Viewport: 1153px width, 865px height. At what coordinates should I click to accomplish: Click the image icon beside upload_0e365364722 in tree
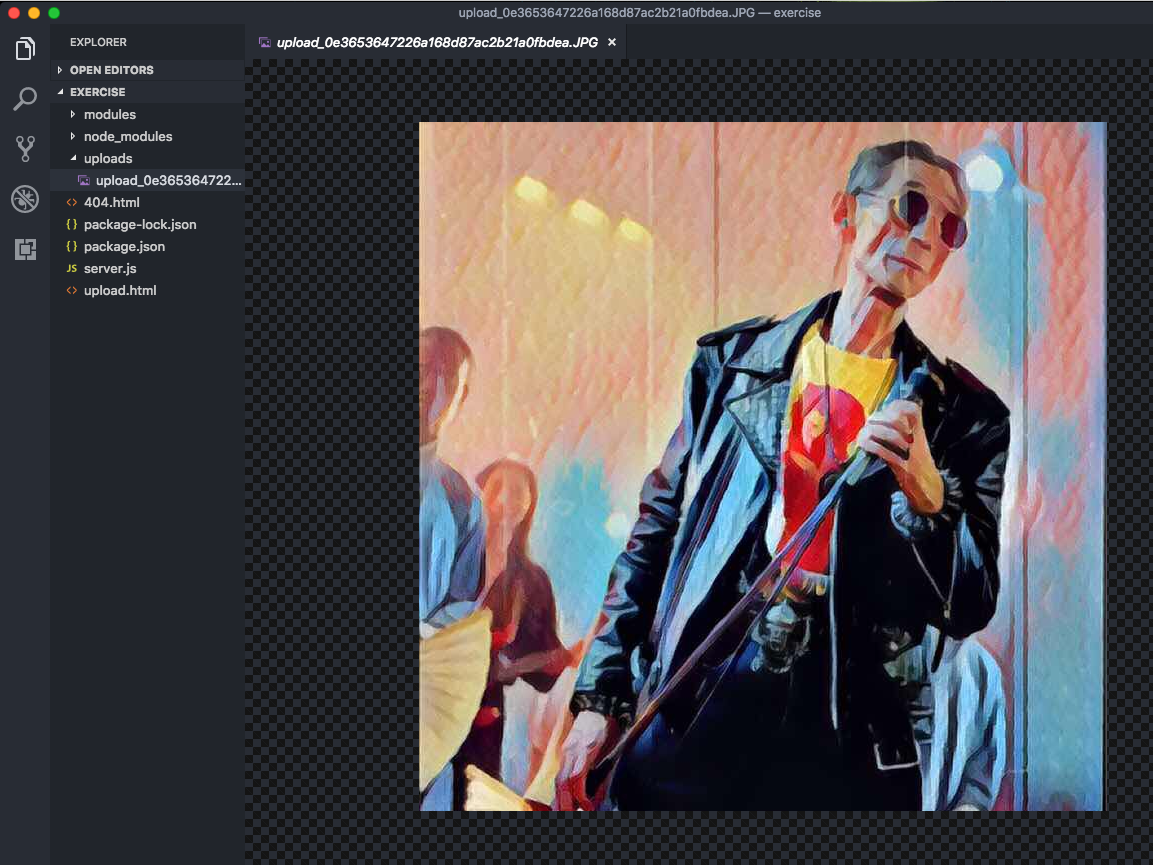pos(84,180)
